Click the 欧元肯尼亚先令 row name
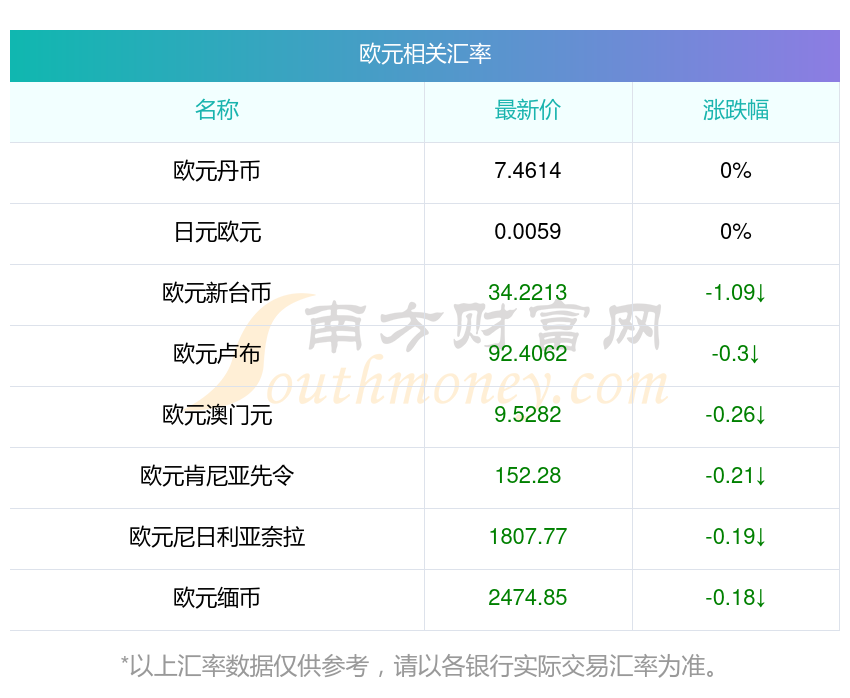This screenshot has width=850, height=698. [217, 476]
